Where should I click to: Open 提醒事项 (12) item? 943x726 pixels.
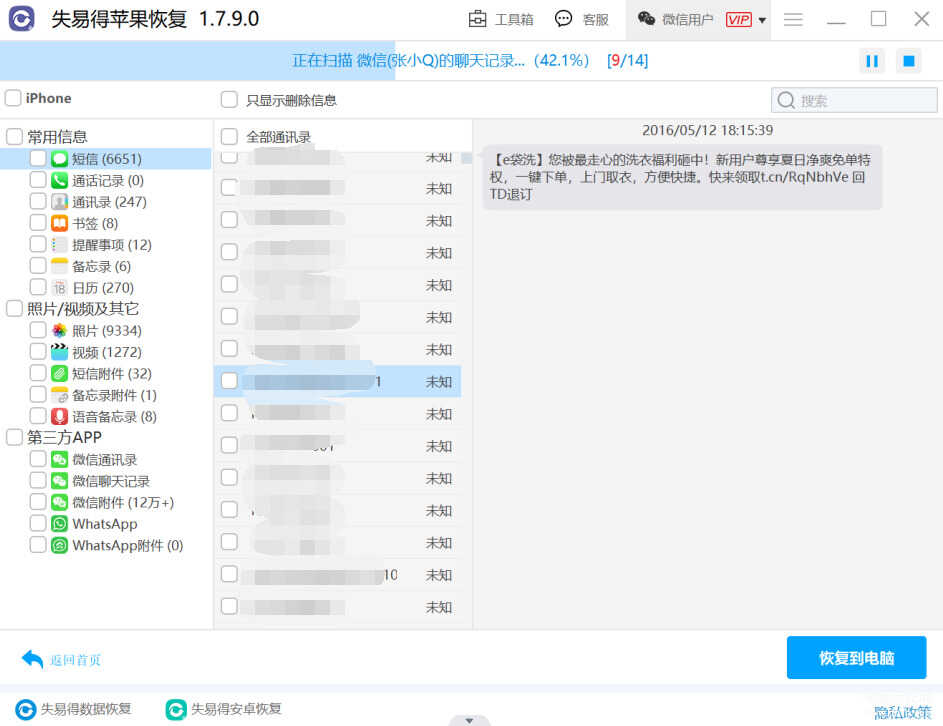pos(111,245)
